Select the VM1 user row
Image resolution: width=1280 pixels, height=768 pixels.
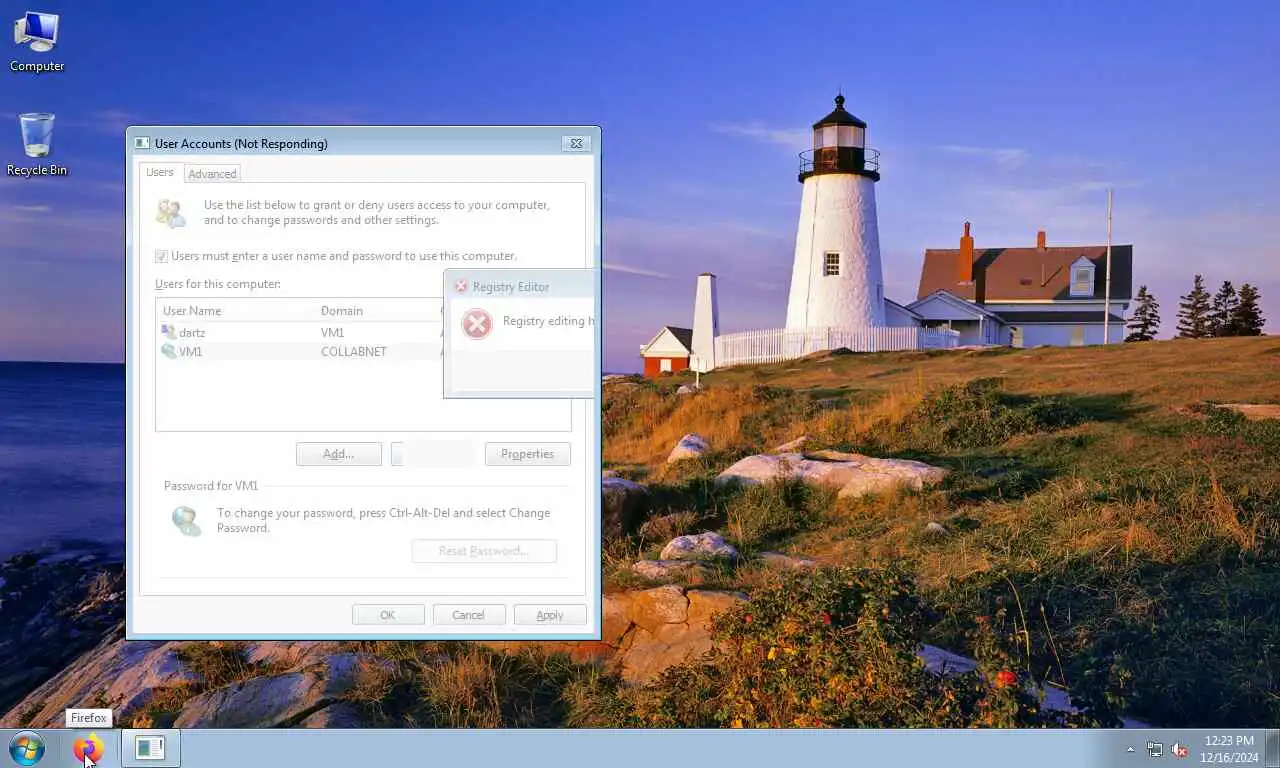click(x=298, y=351)
